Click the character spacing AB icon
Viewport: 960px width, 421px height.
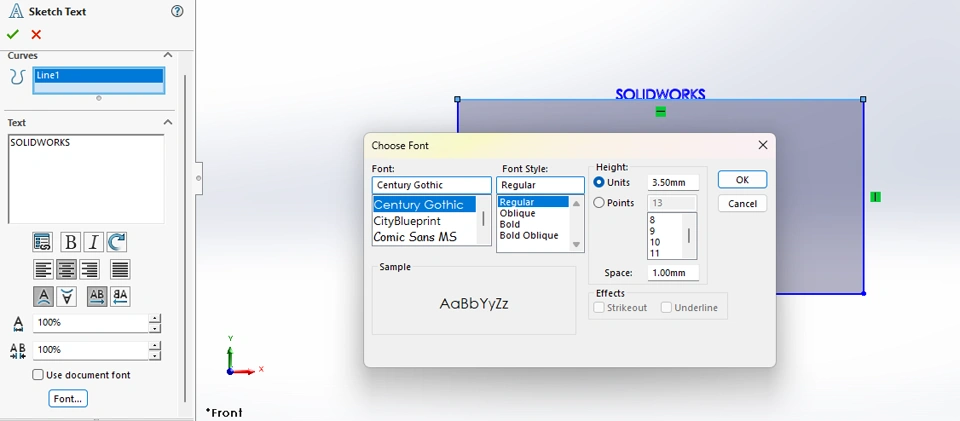click(18, 350)
